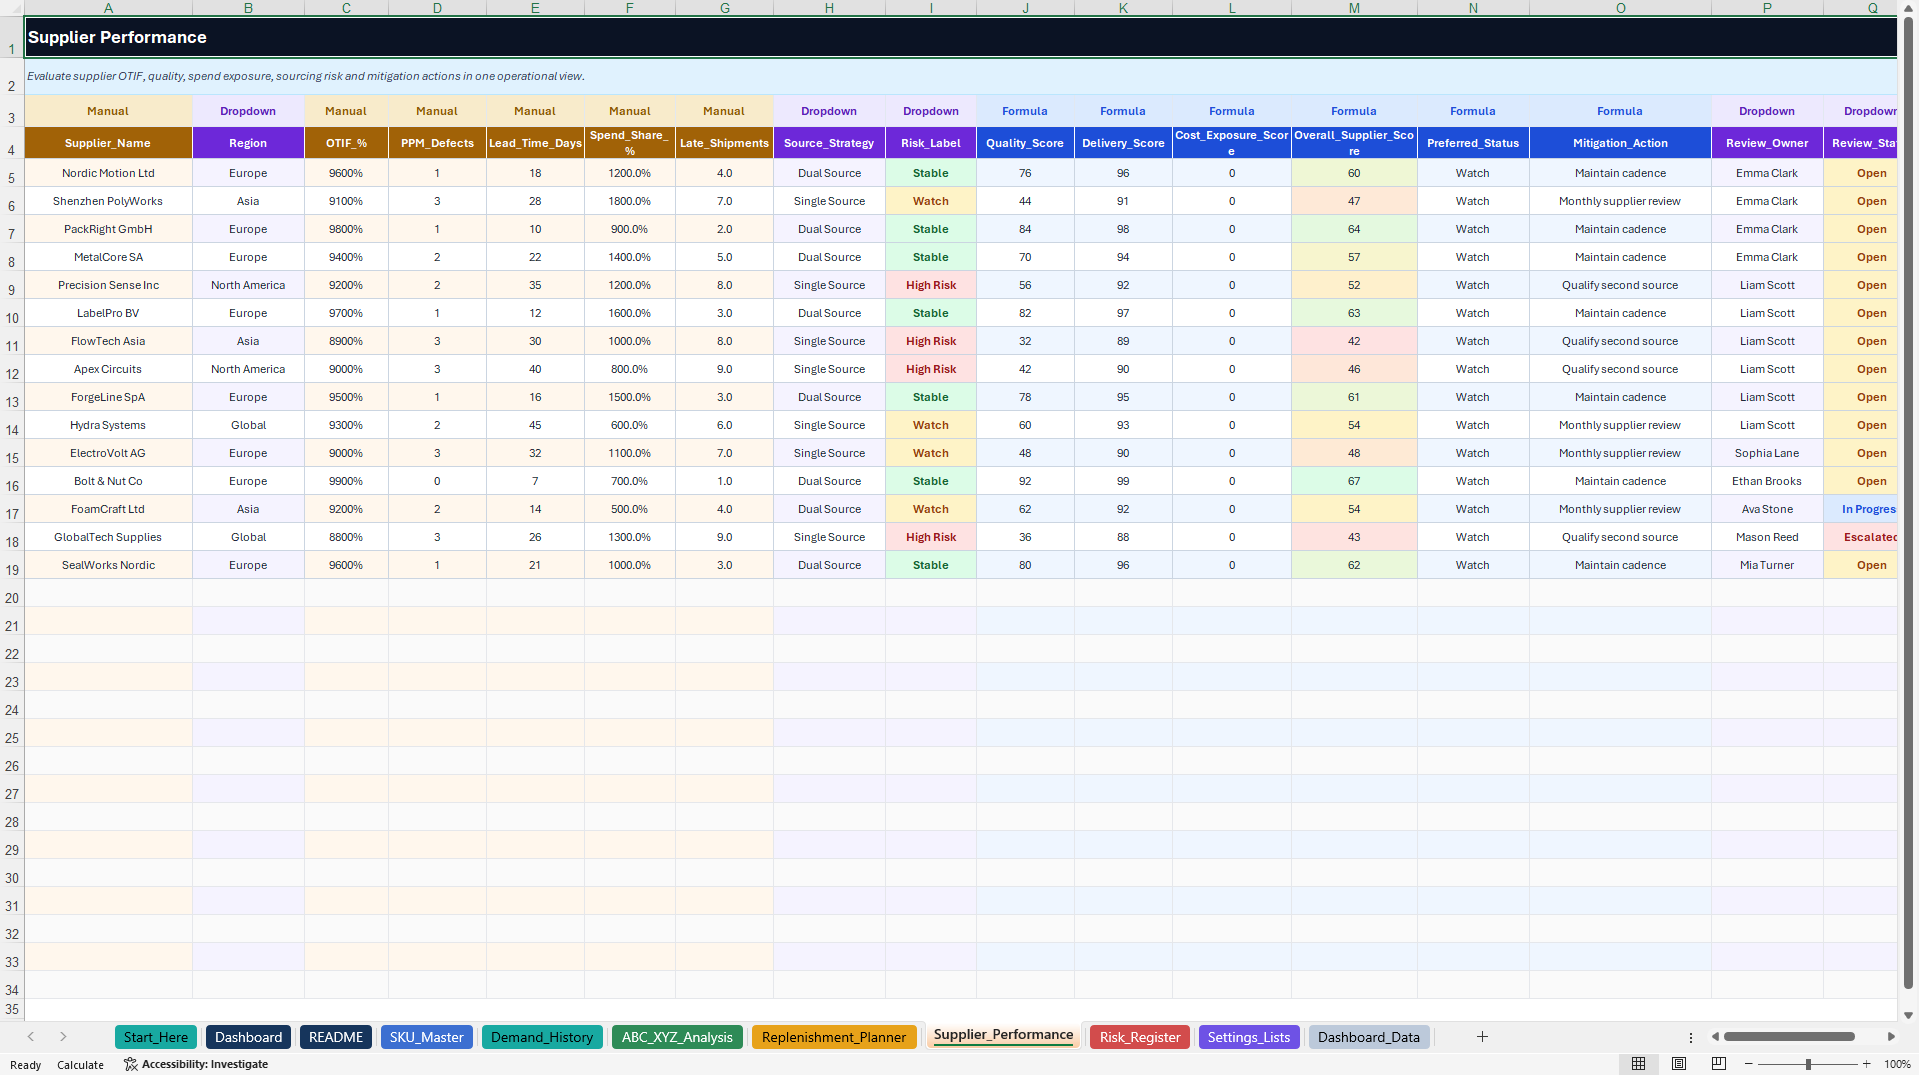Image resolution: width=1919 pixels, height=1075 pixels.
Task: Add a new sheet with the plus icon
Action: click(x=1482, y=1037)
